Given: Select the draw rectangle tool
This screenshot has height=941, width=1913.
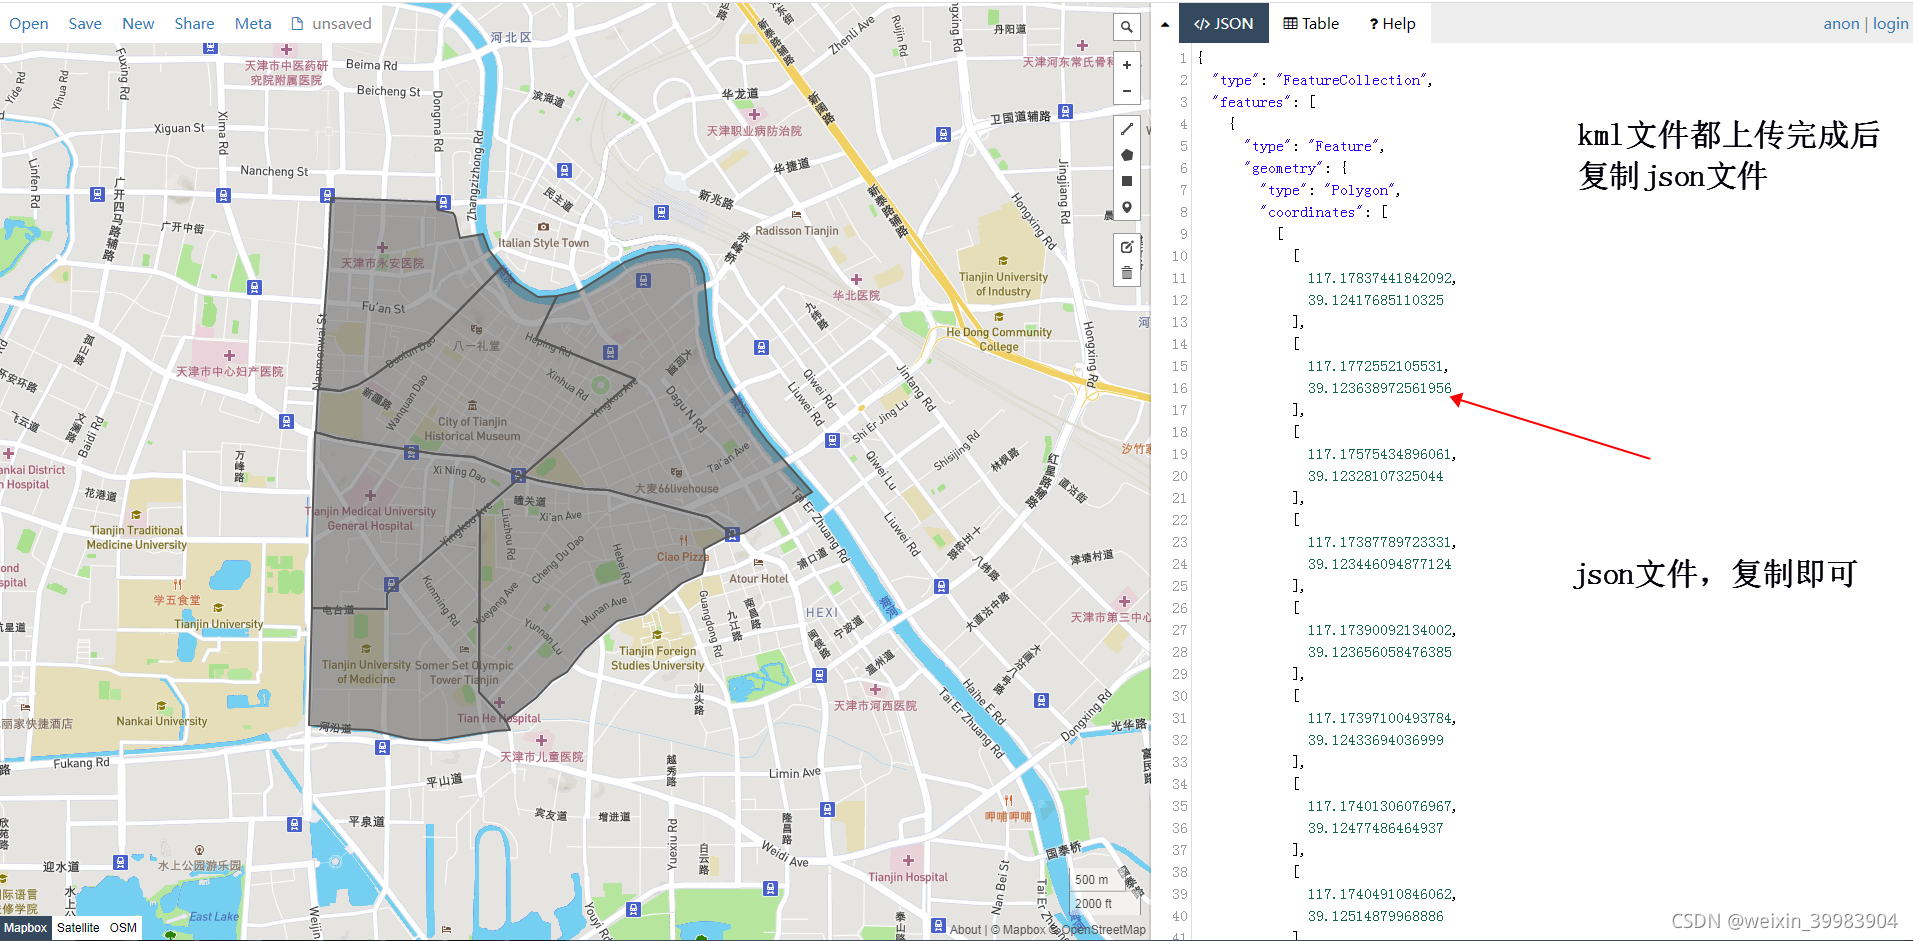Looking at the screenshot, I should pyautogui.click(x=1126, y=181).
